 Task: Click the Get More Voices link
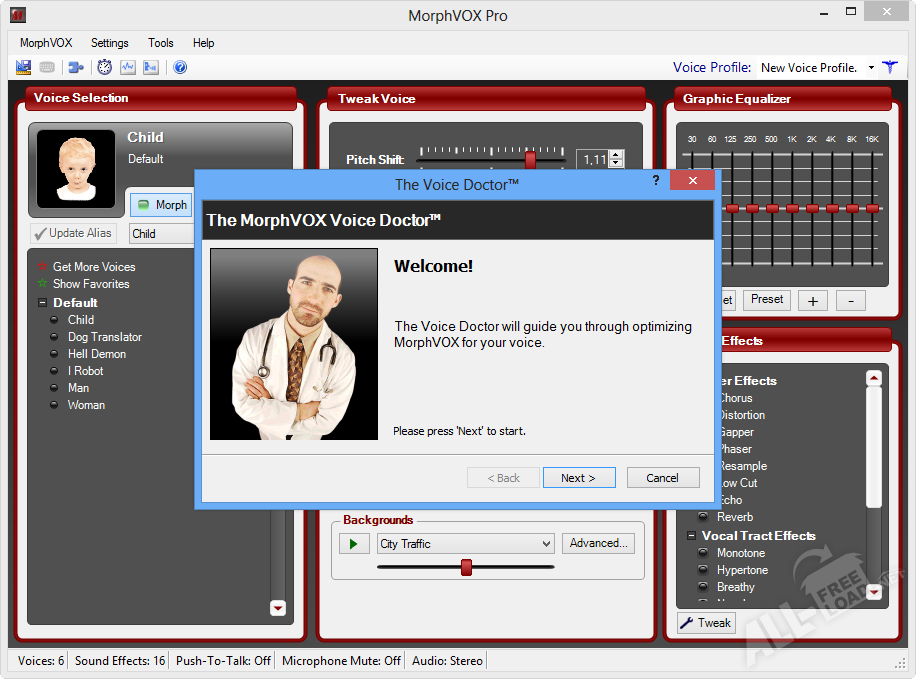(93, 267)
